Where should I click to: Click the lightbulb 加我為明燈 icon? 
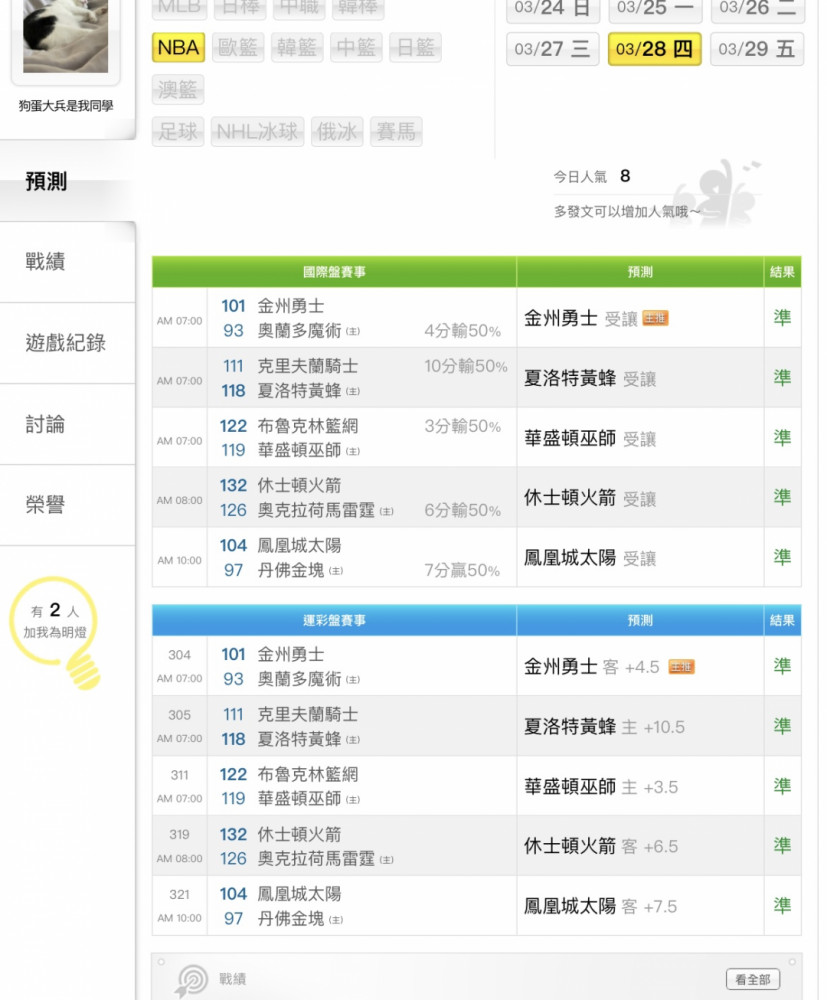(56, 633)
